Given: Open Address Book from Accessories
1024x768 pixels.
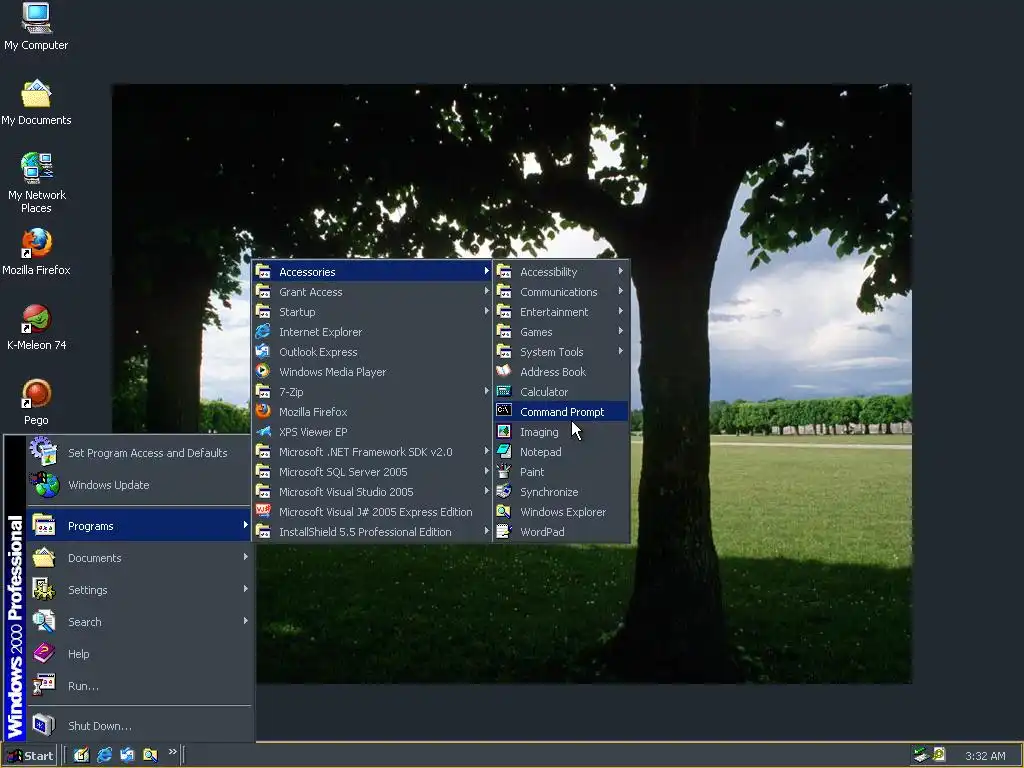Looking at the screenshot, I should [562, 372].
